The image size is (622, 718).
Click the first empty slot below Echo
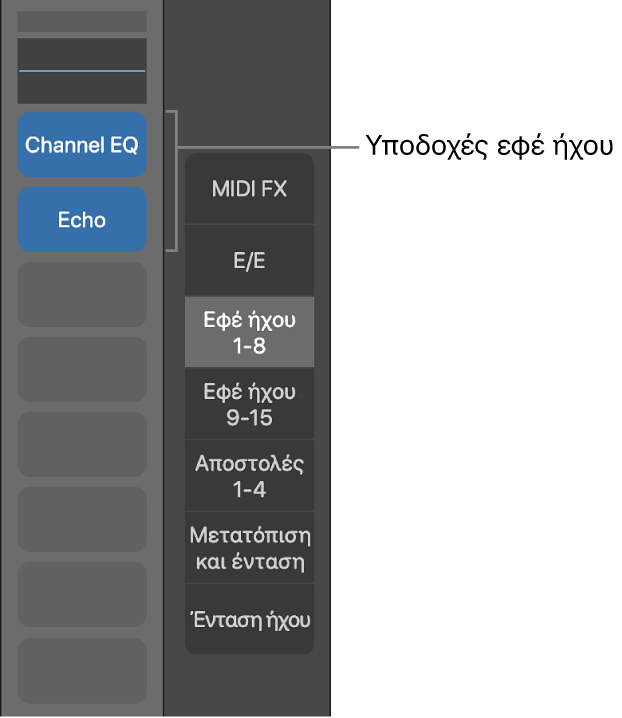(x=82, y=295)
